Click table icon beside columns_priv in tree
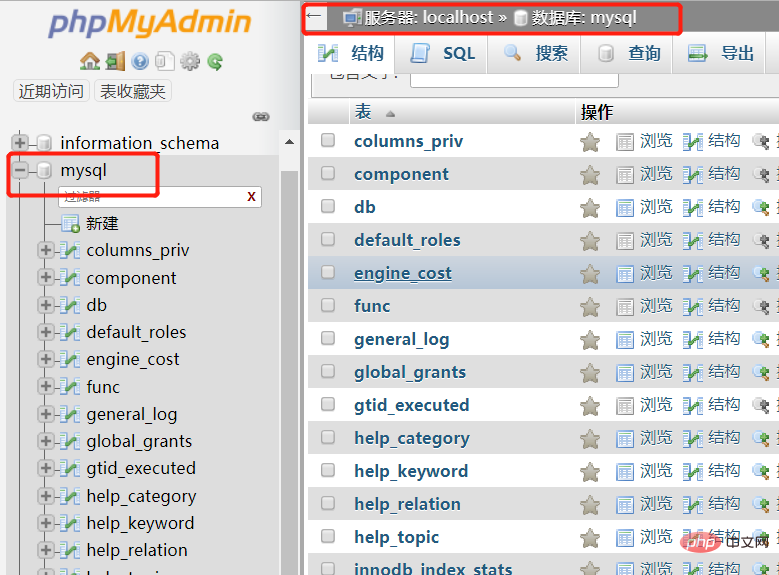 point(70,250)
